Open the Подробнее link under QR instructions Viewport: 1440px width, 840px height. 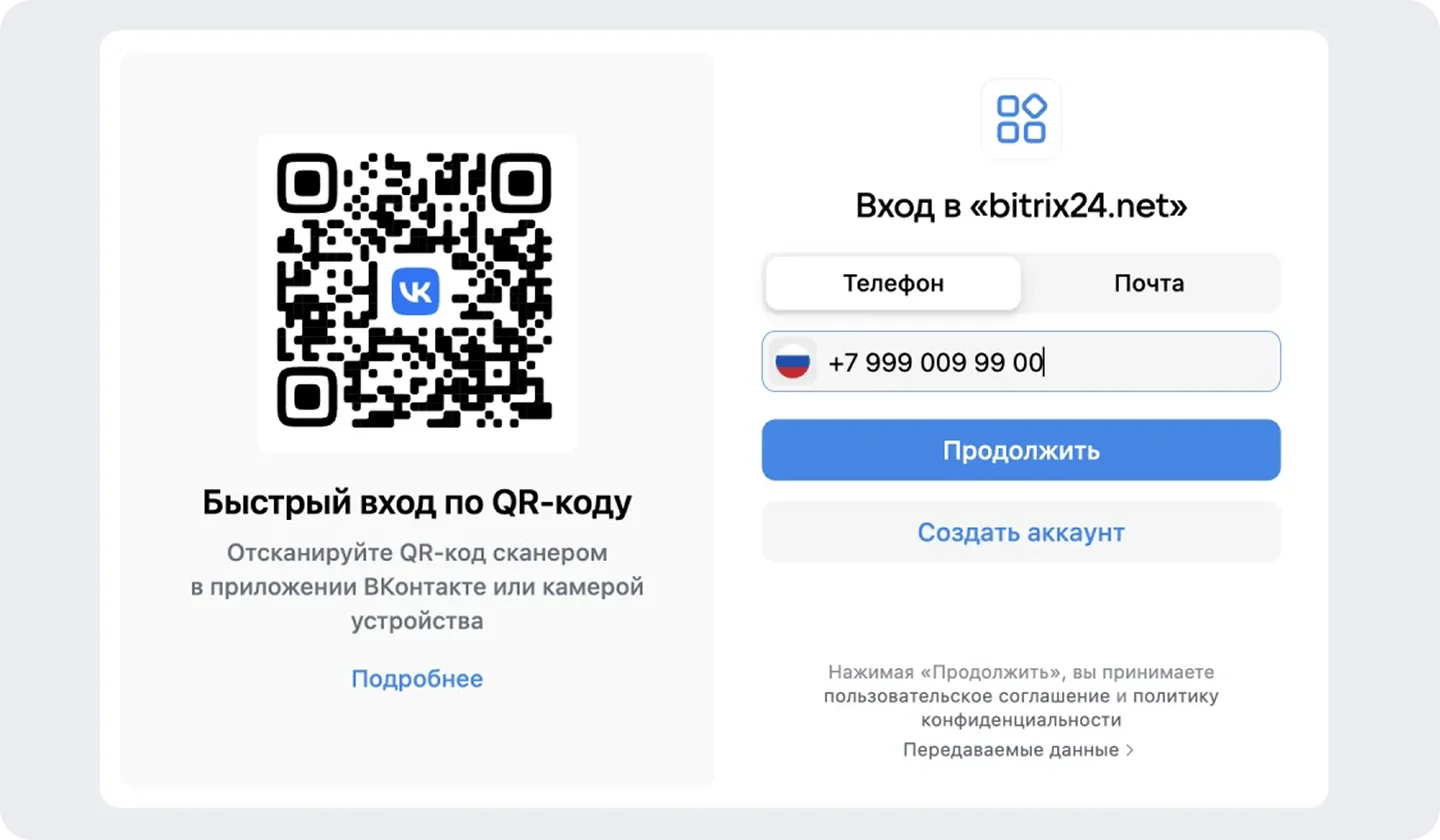(x=417, y=679)
